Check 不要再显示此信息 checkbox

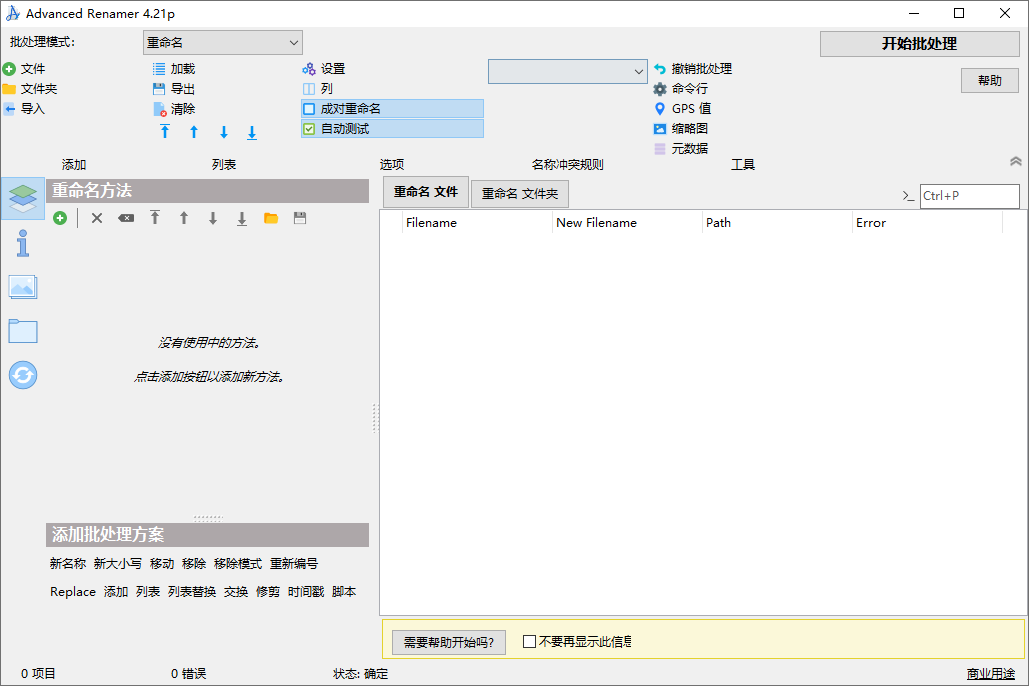(x=529, y=641)
